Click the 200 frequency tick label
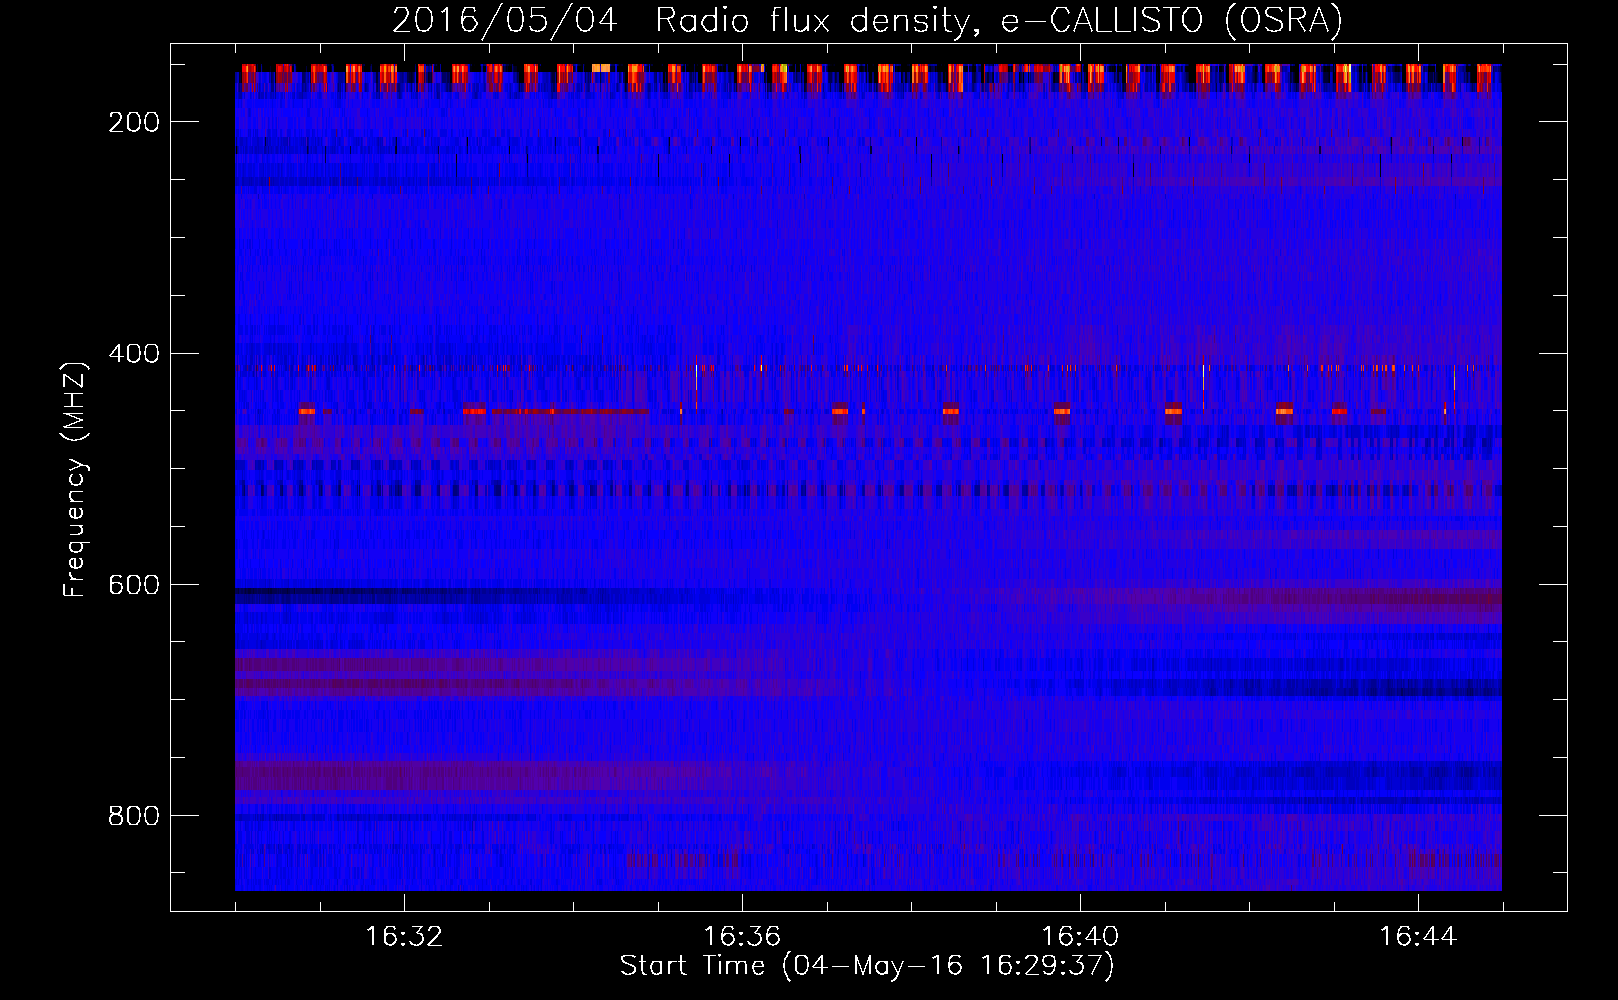The width and height of the screenshot is (1618, 1000). pyautogui.click(x=134, y=122)
